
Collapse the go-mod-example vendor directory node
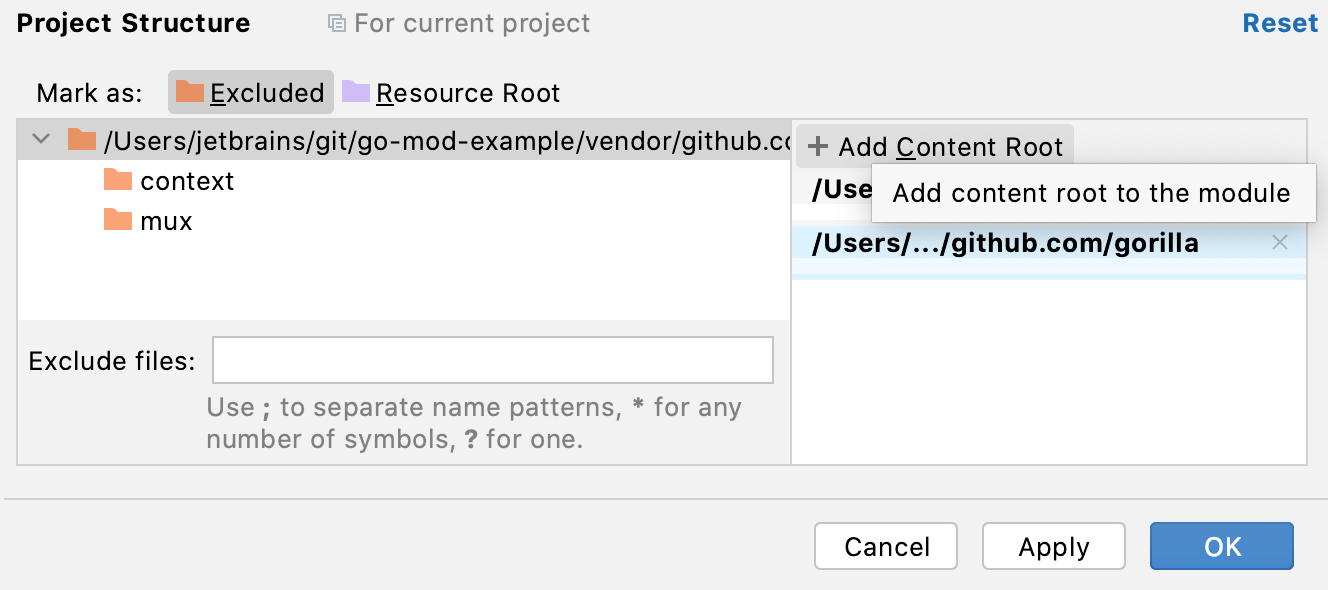(x=40, y=139)
